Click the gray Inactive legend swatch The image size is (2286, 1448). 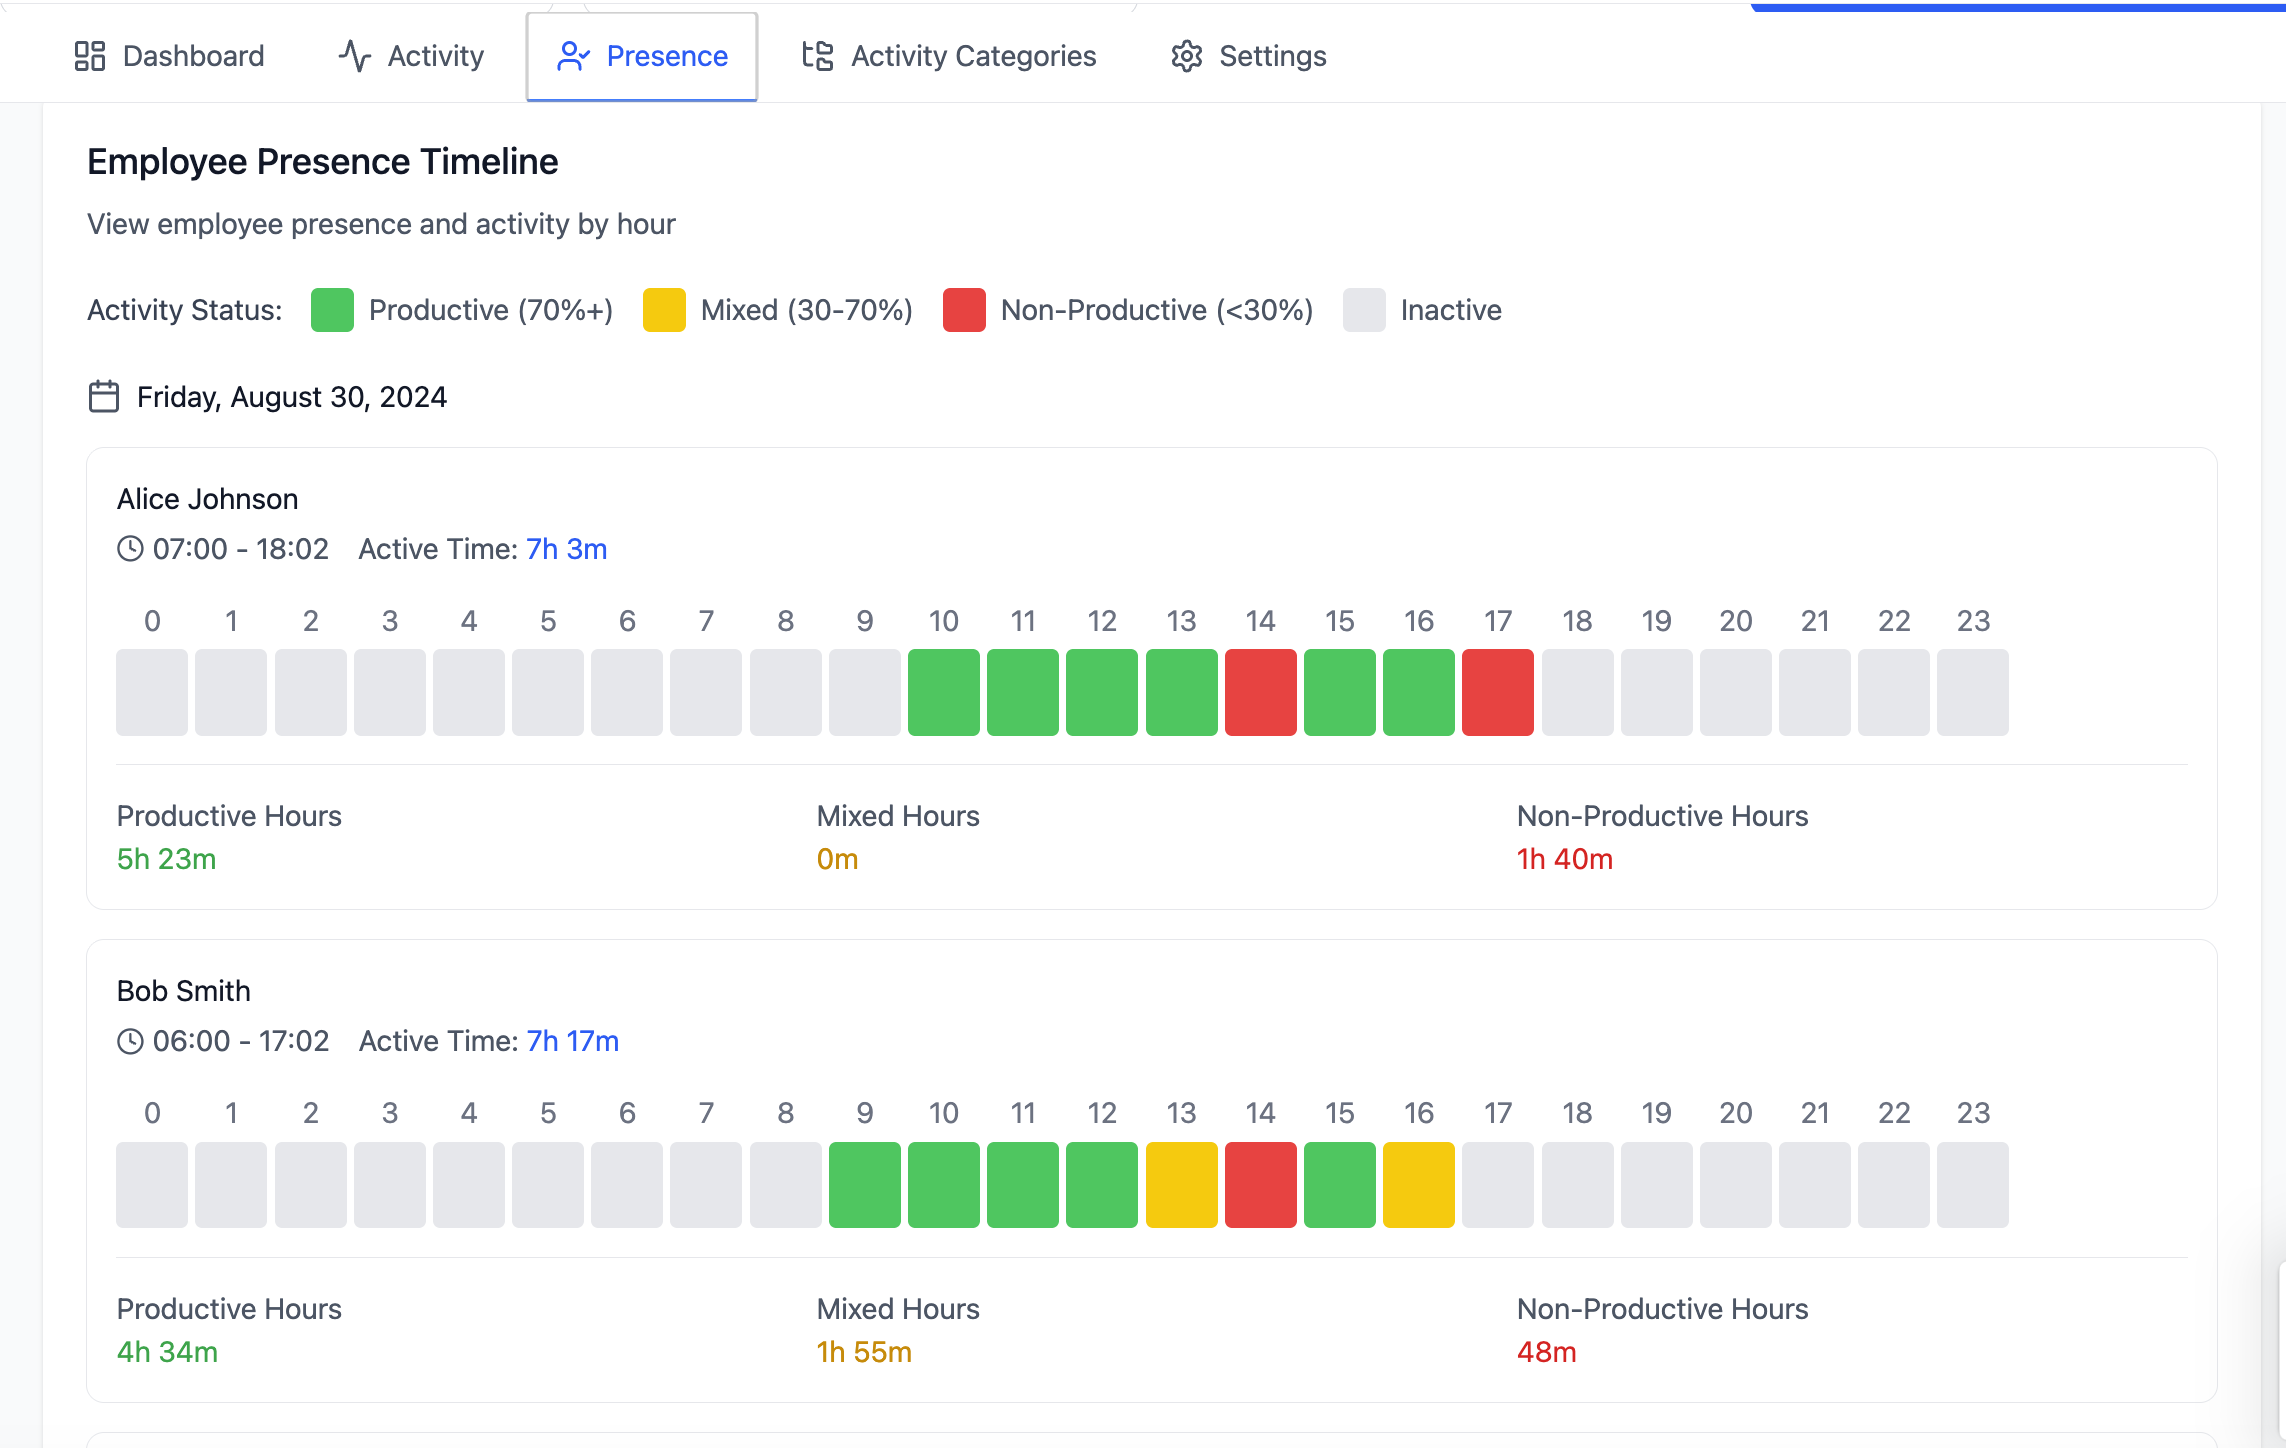click(x=1364, y=310)
